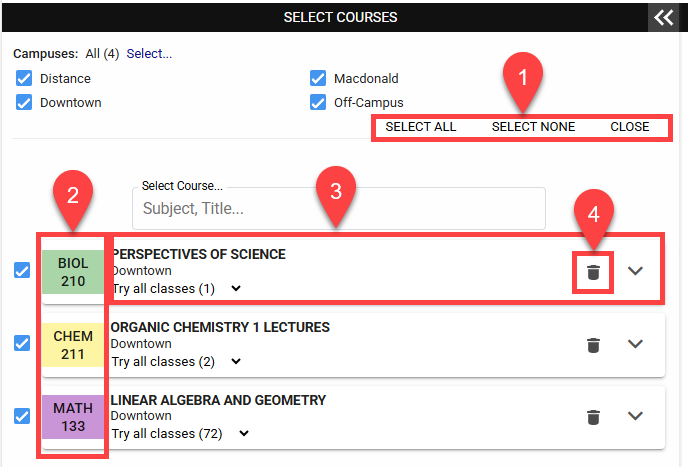
Task: Expand BIOL 210 course details chevron
Action: pyautogui.click(x=635, y=271)
